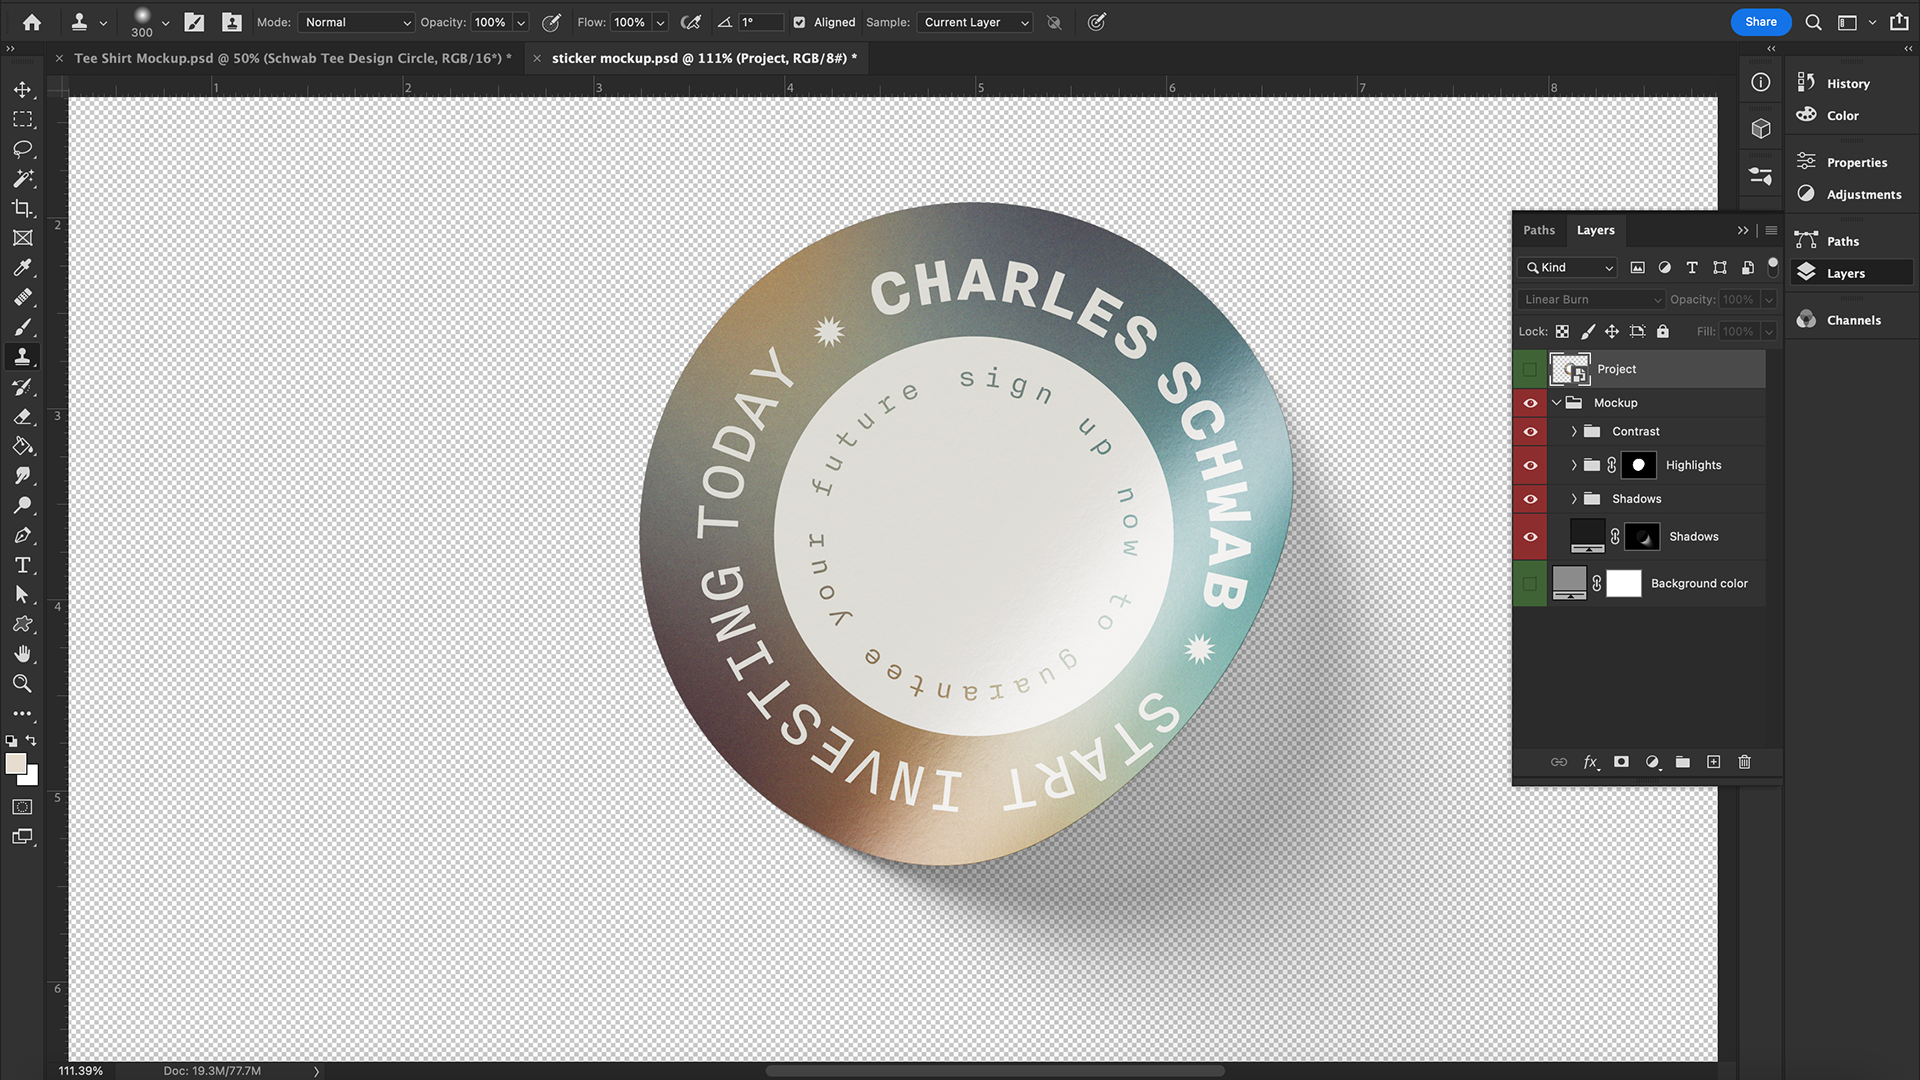The width and height of the screenshot is (1920, 1080).
Task: Collapse the Mockup group
Action: [1556, 403]
